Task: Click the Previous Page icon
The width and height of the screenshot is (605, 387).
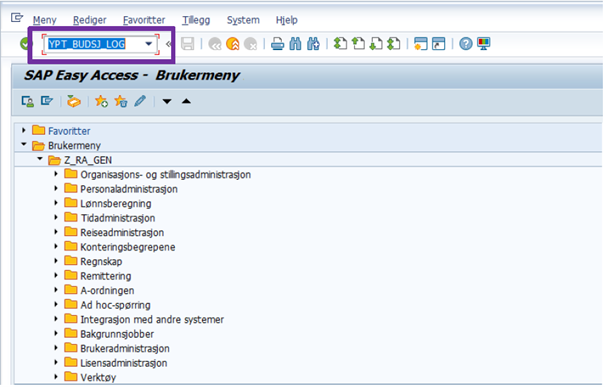Action: click(358, 44)
